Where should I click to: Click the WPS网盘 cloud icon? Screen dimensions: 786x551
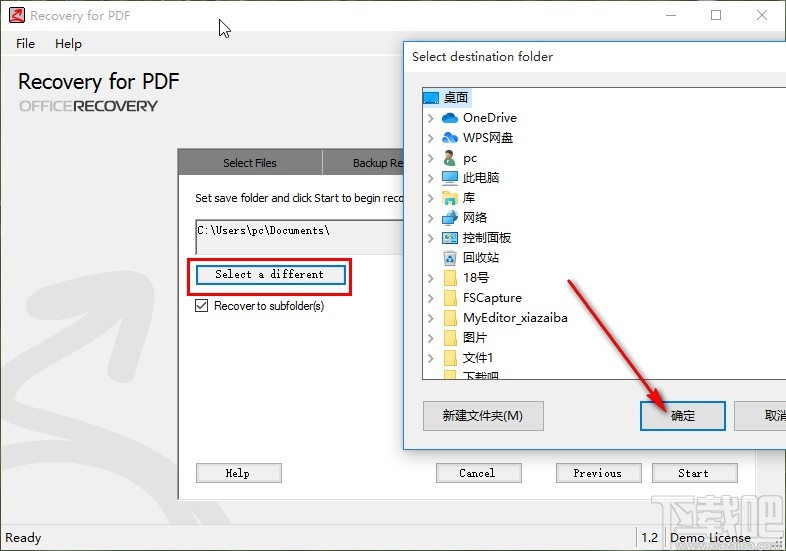click(x=450, y=138)
